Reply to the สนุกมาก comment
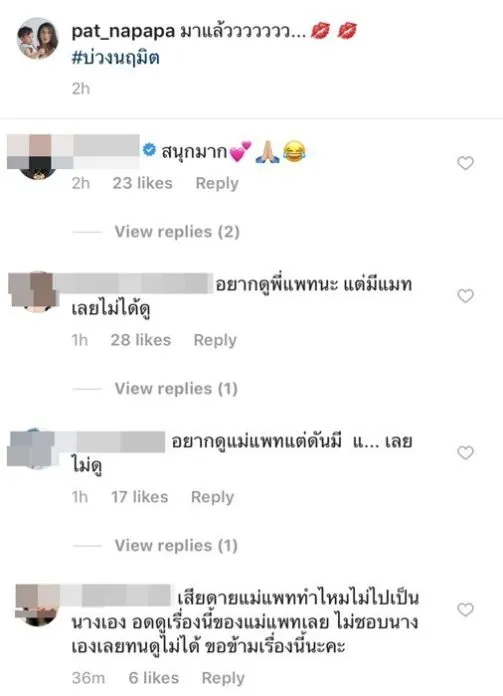Image resolution: width=503 pixels, height=696 pixels. pos(217,183)
